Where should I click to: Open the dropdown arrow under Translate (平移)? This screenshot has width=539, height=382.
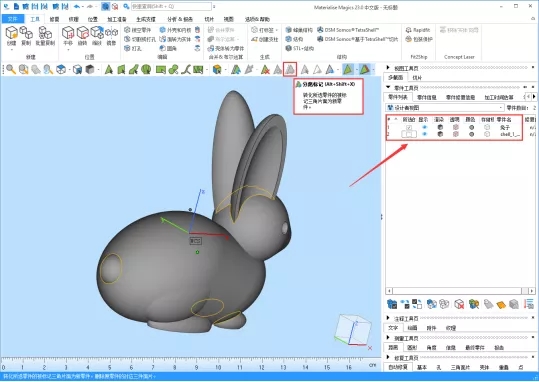pos(68,50)
